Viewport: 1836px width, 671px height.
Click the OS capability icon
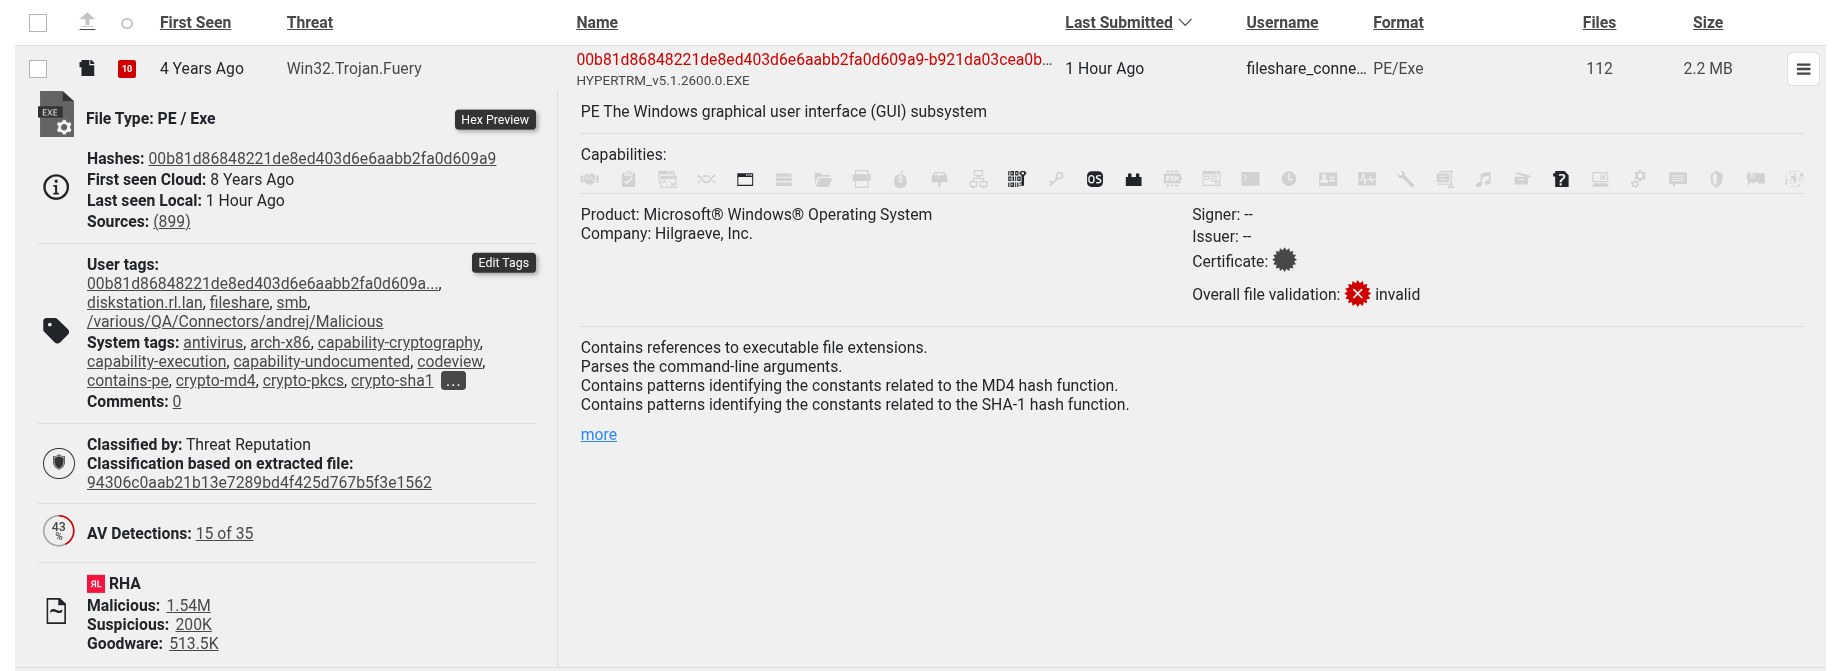1095,179
